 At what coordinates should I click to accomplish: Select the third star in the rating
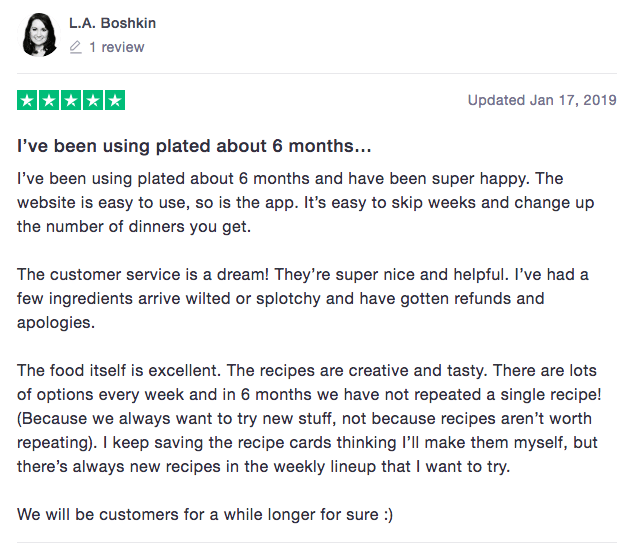click(x=71, y=100)
